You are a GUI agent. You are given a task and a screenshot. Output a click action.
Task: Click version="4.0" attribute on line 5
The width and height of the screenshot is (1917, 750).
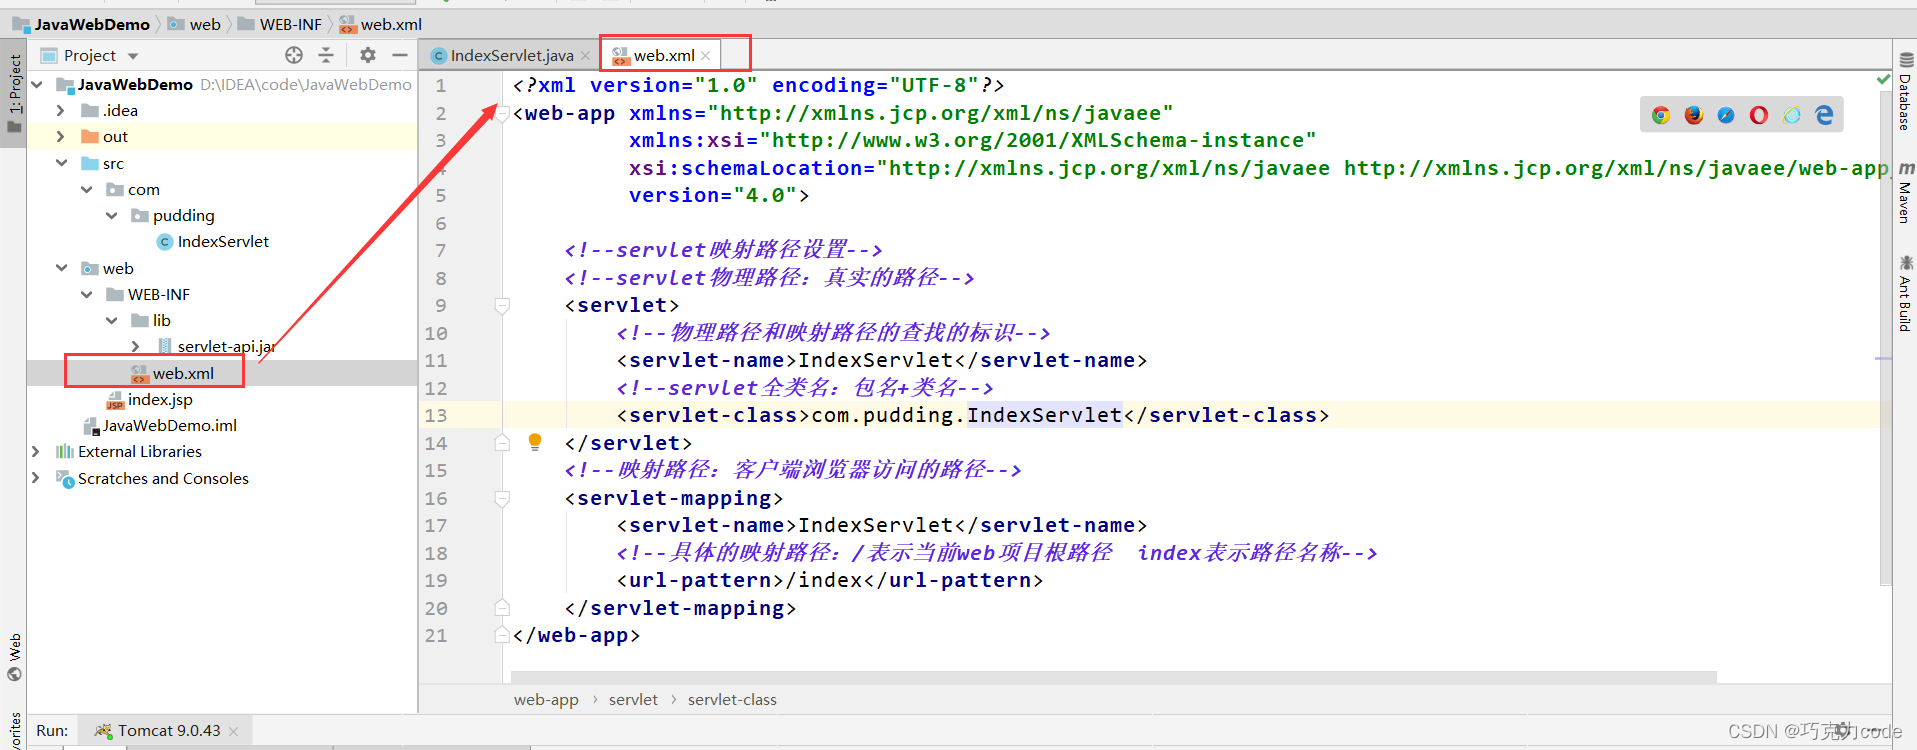coord(712,195)
